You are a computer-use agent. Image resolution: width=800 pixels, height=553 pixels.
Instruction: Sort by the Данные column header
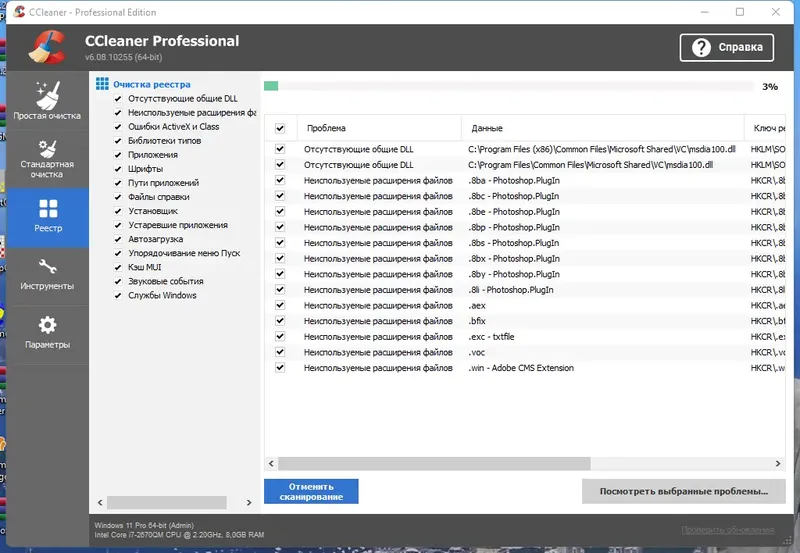[487, 128]
